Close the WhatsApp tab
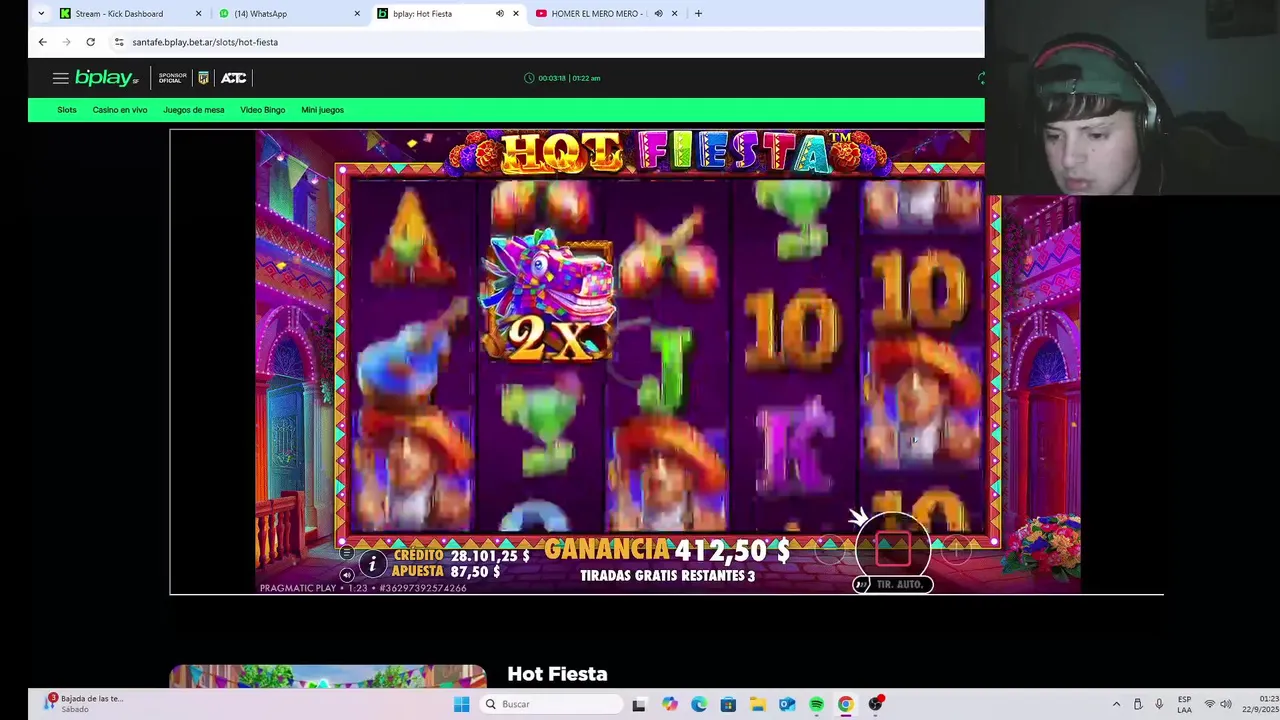 coord(357,14)
